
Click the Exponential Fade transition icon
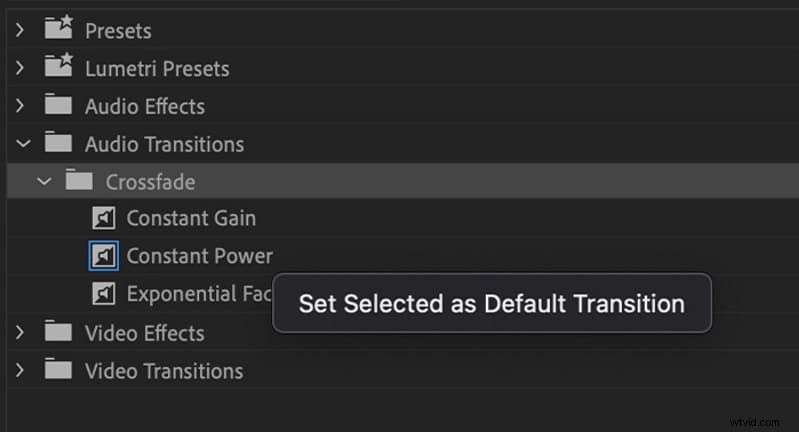click(103, 294)
